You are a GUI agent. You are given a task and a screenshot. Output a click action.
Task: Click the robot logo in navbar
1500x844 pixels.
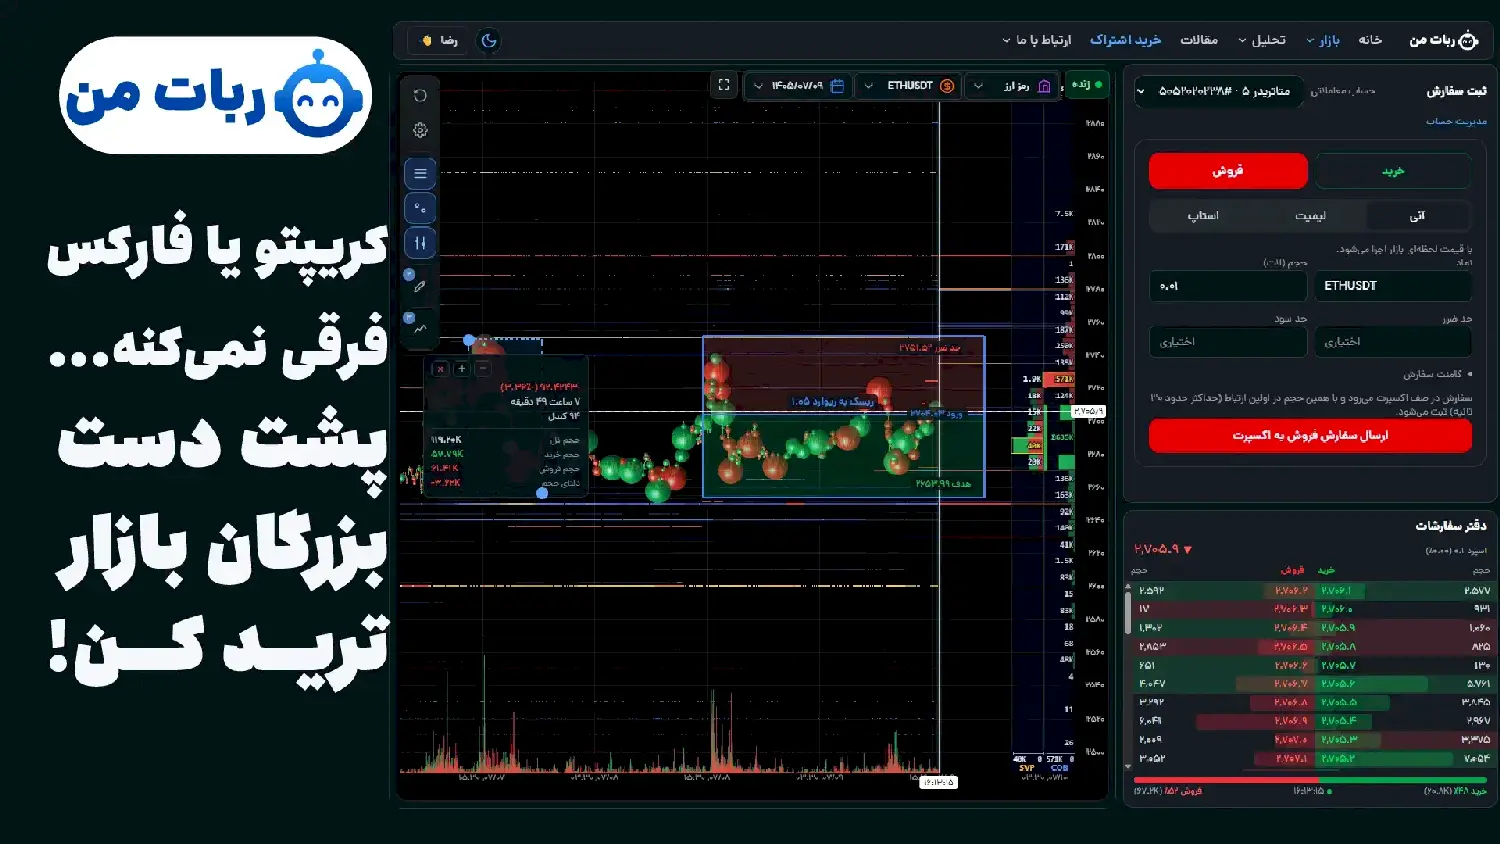click(1468, 40)
